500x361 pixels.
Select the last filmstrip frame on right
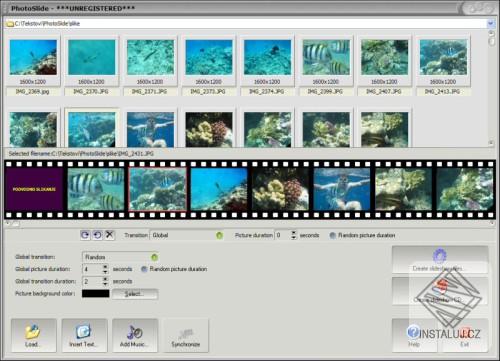[465, 189]
